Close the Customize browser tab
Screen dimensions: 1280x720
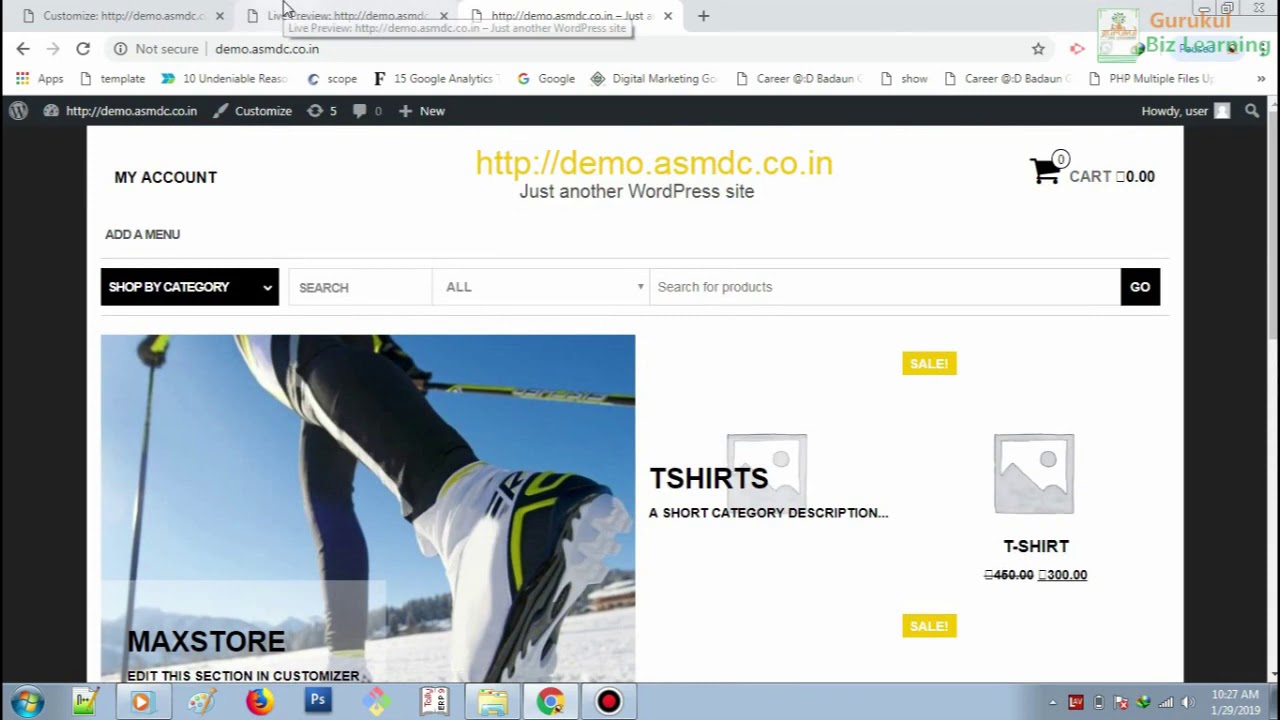220,16
